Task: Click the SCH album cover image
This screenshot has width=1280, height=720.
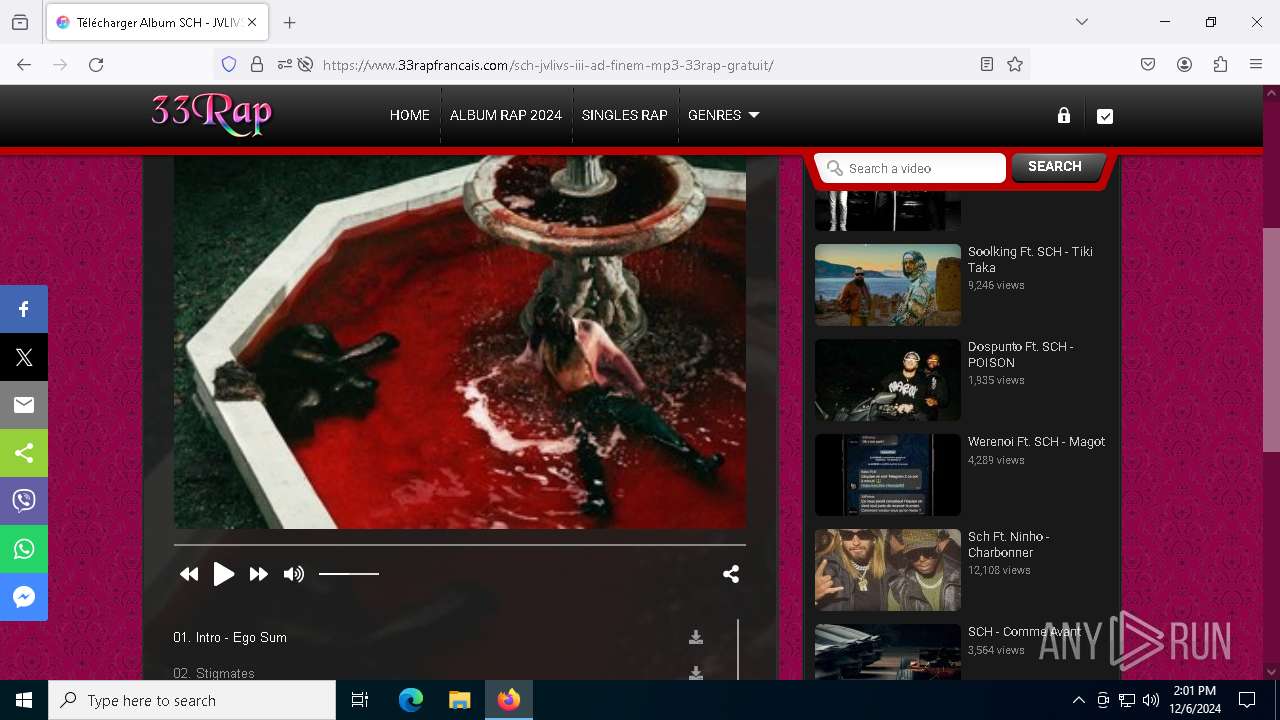Action: pos(460,342)
